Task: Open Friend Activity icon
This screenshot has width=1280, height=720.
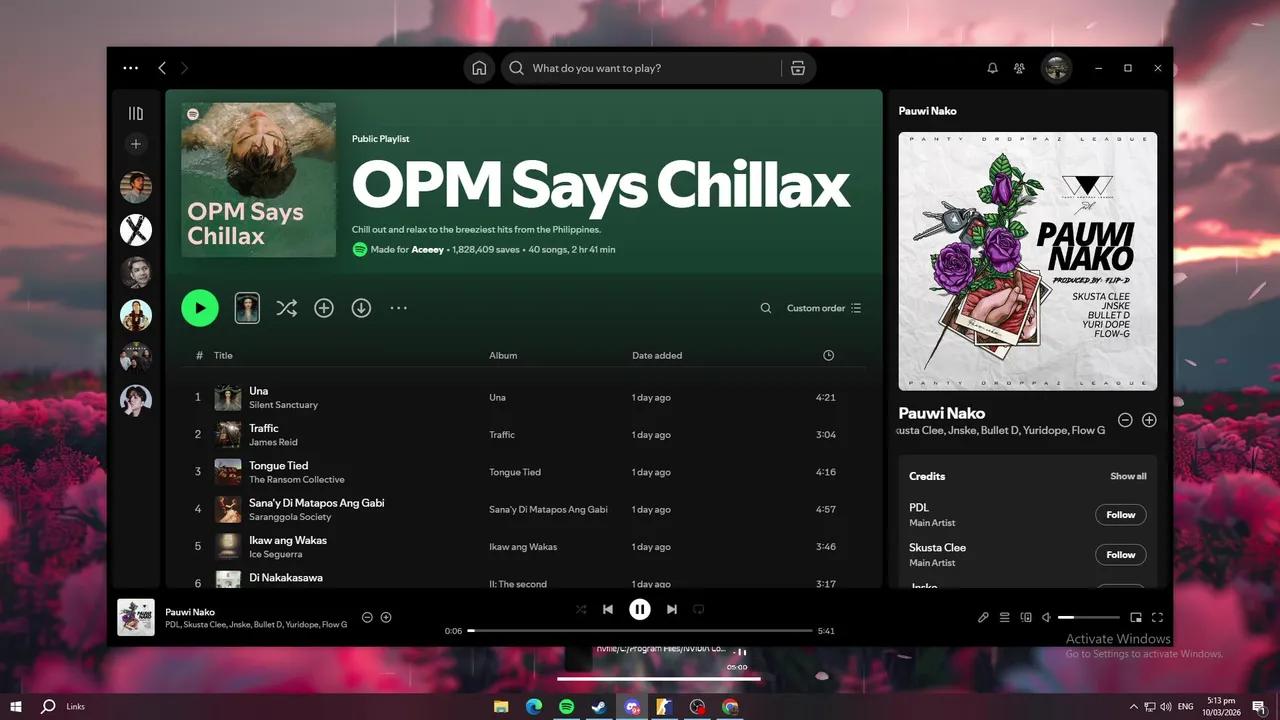Action: pos(1019,68)
